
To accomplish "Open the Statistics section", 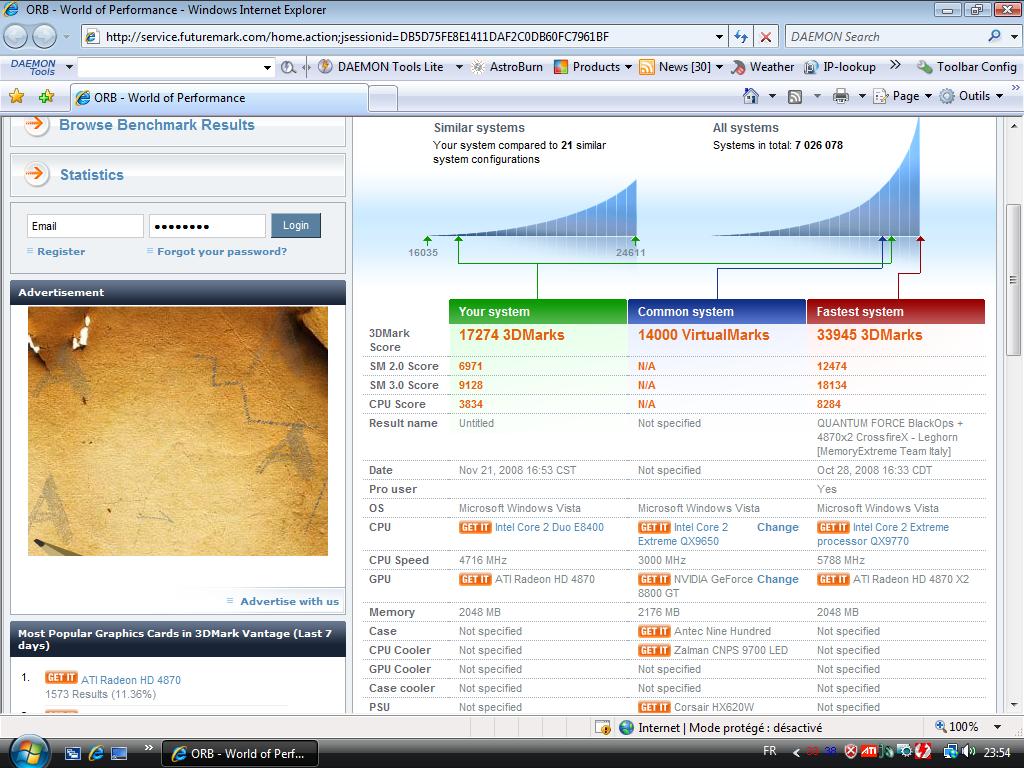I will [91, 174].
